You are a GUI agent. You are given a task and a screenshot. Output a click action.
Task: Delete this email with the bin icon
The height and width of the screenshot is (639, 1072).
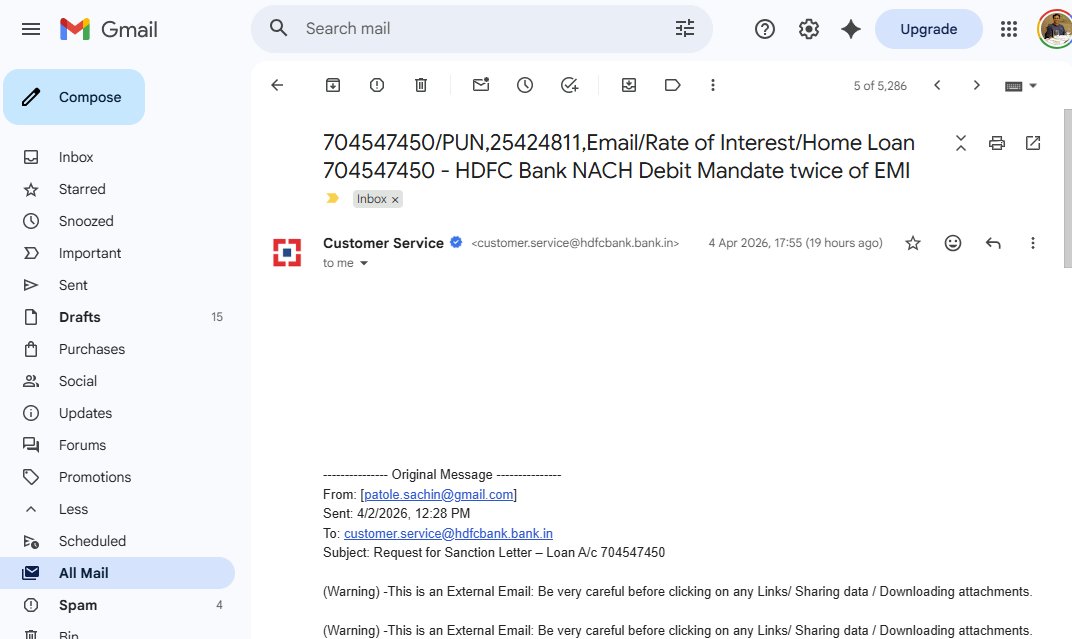[x=421, y=85]
